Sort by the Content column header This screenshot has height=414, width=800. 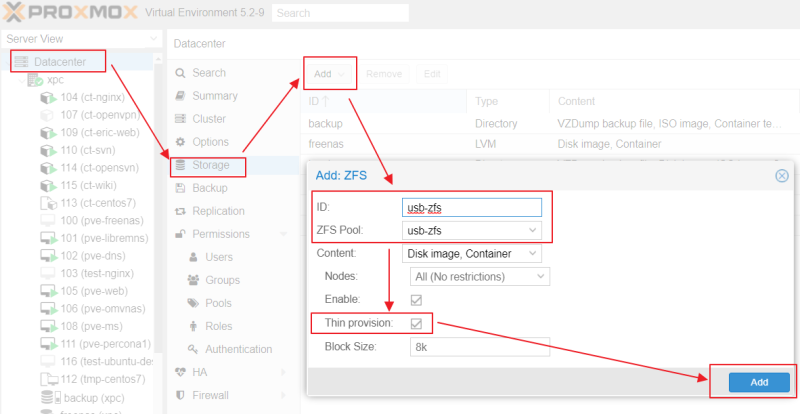point(674,102)
